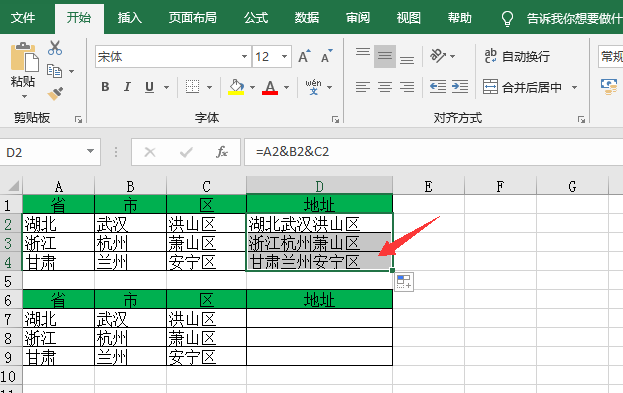
Task: Enable 自动换行 wrap text
Action: click(517, 56)
